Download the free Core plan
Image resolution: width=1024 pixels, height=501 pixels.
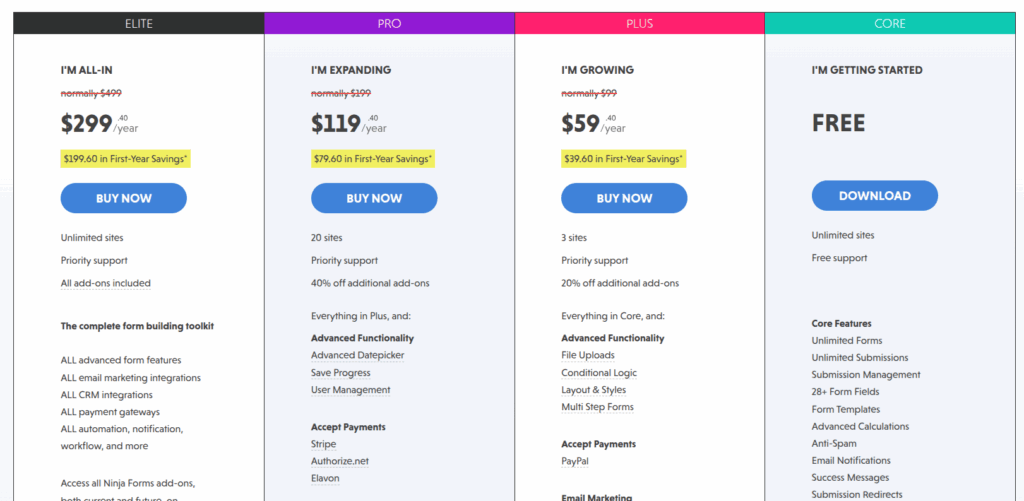click(874, 196)
